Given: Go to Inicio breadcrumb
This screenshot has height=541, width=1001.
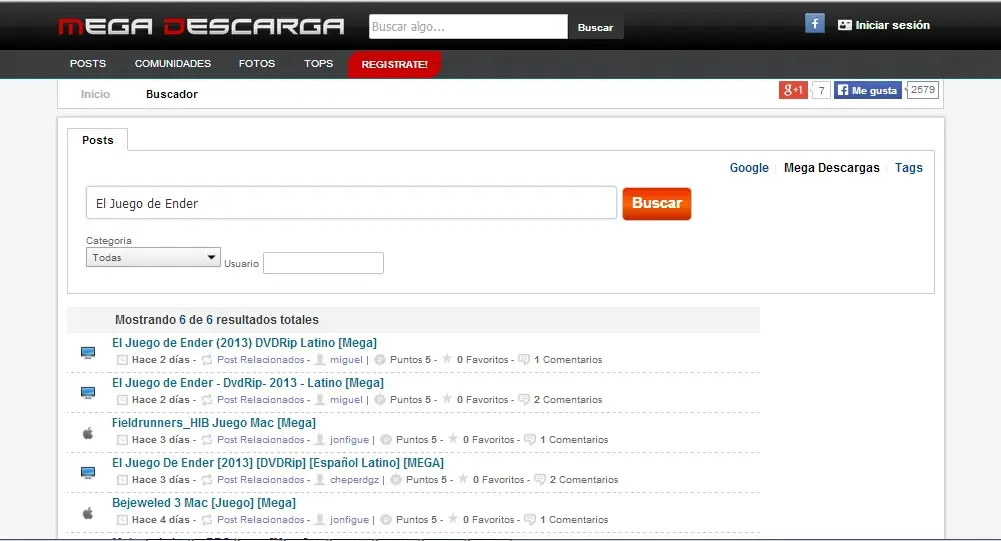Looking at the screenshot, I should point(95,94).
